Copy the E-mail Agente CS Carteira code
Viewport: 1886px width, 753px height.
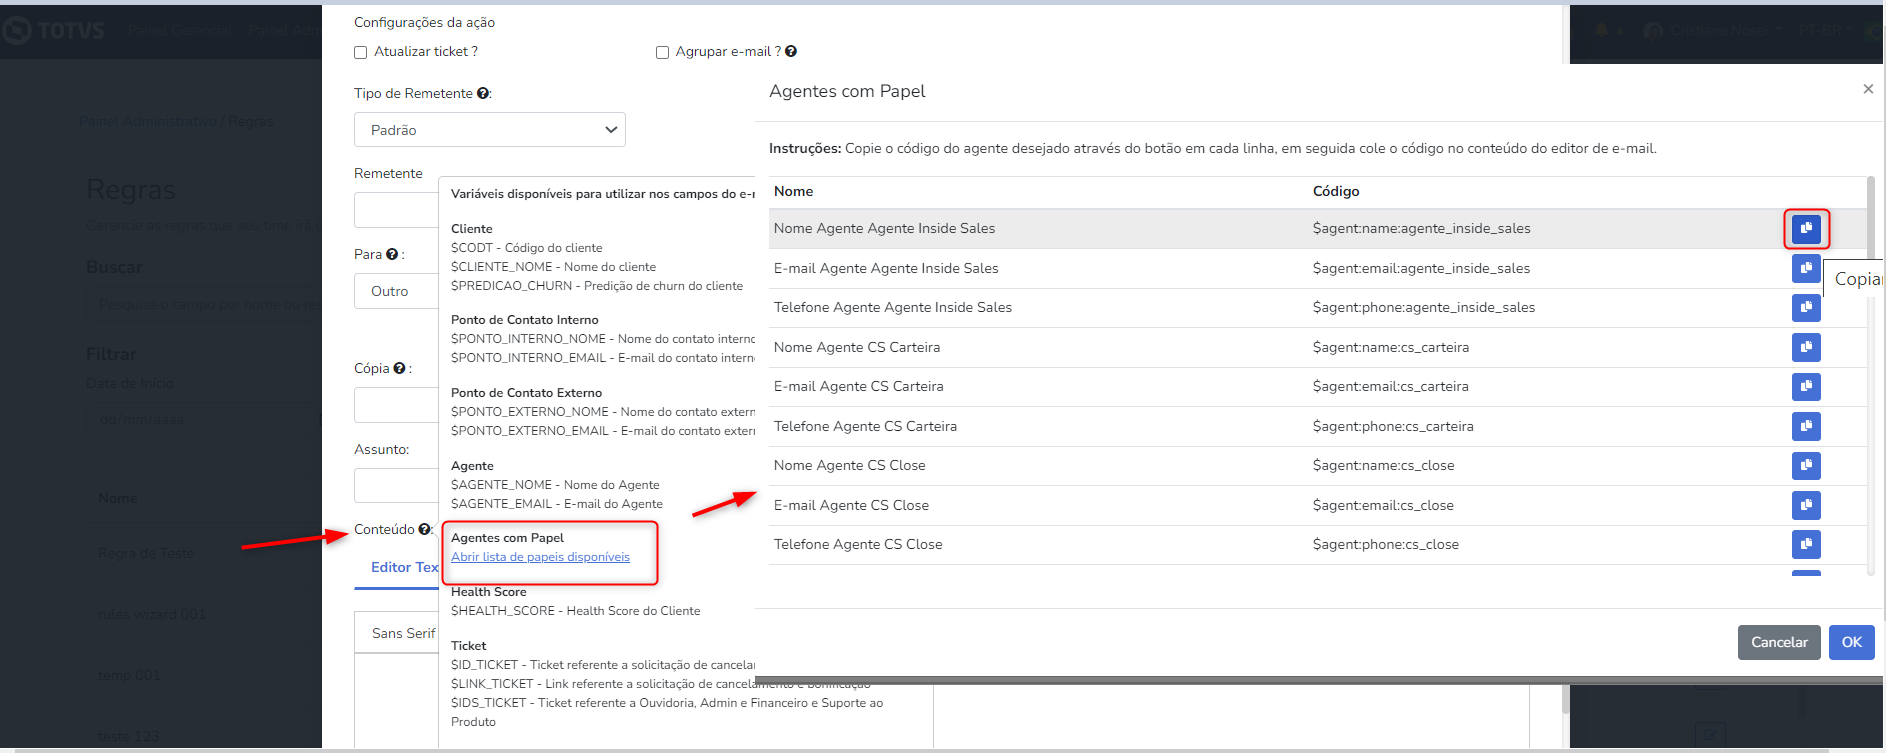point(1805,387)
